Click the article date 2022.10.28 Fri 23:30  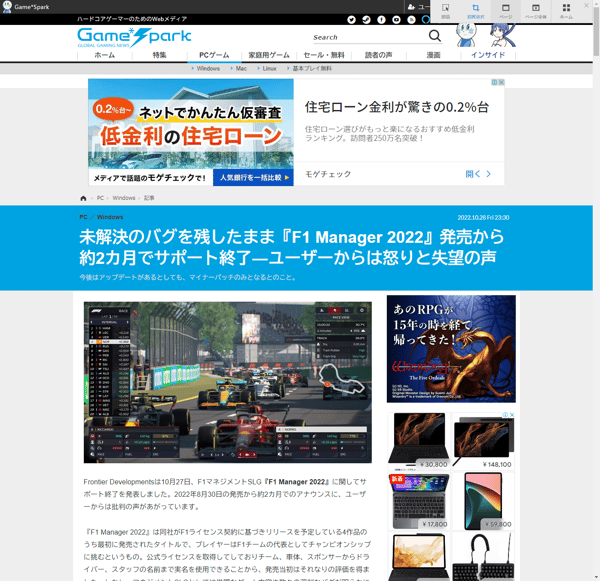click(x=483, y=217)
